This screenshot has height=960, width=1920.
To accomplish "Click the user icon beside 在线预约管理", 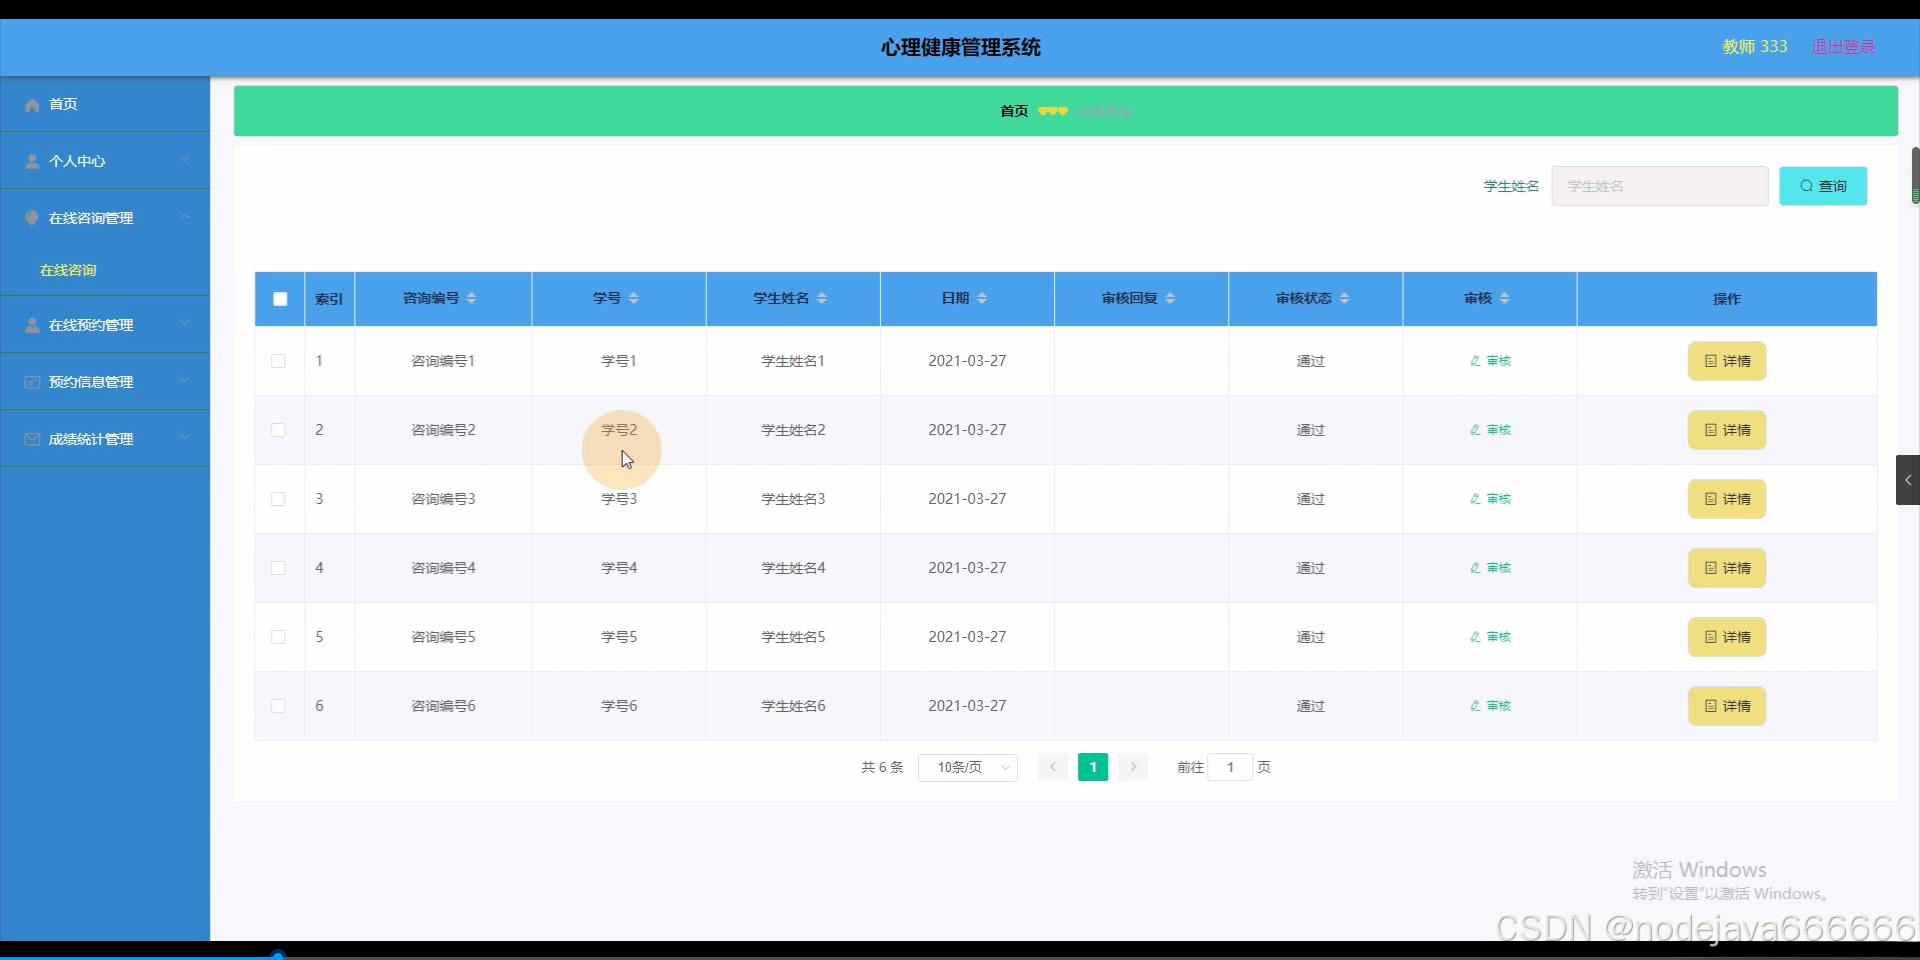I will coord(32,325).
